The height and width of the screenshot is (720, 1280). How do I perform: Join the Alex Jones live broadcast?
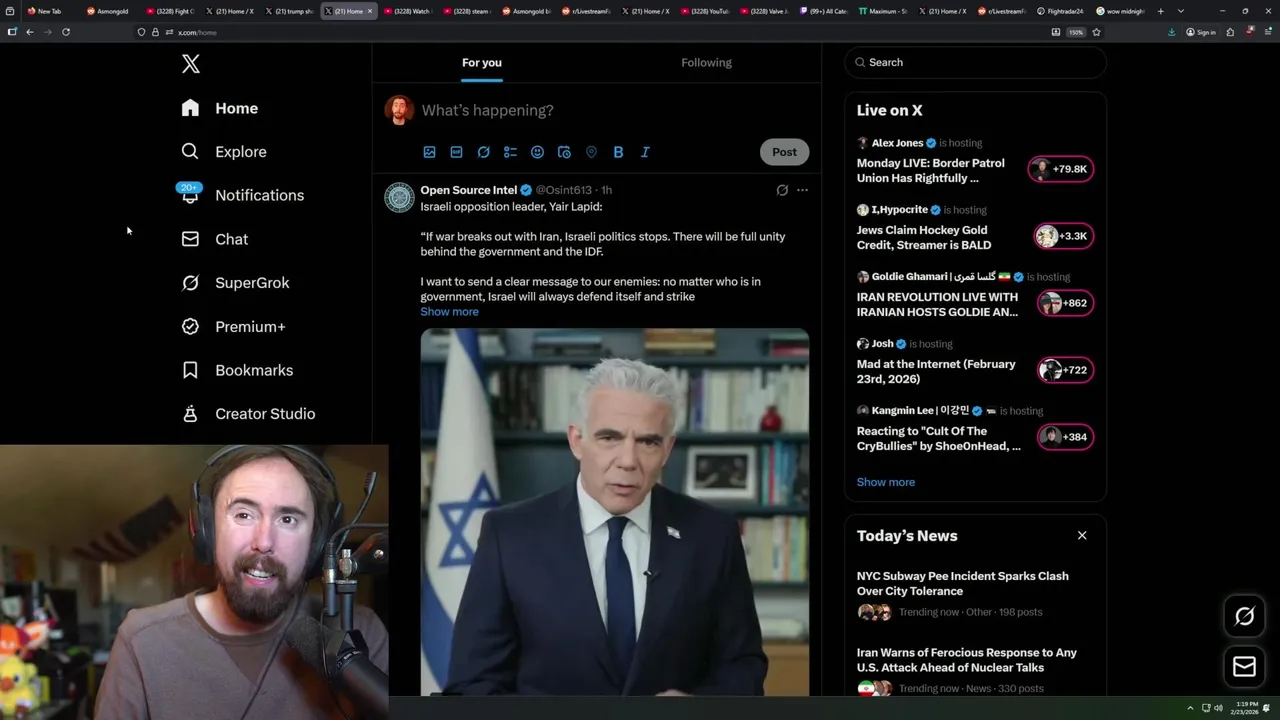[931, 170]
